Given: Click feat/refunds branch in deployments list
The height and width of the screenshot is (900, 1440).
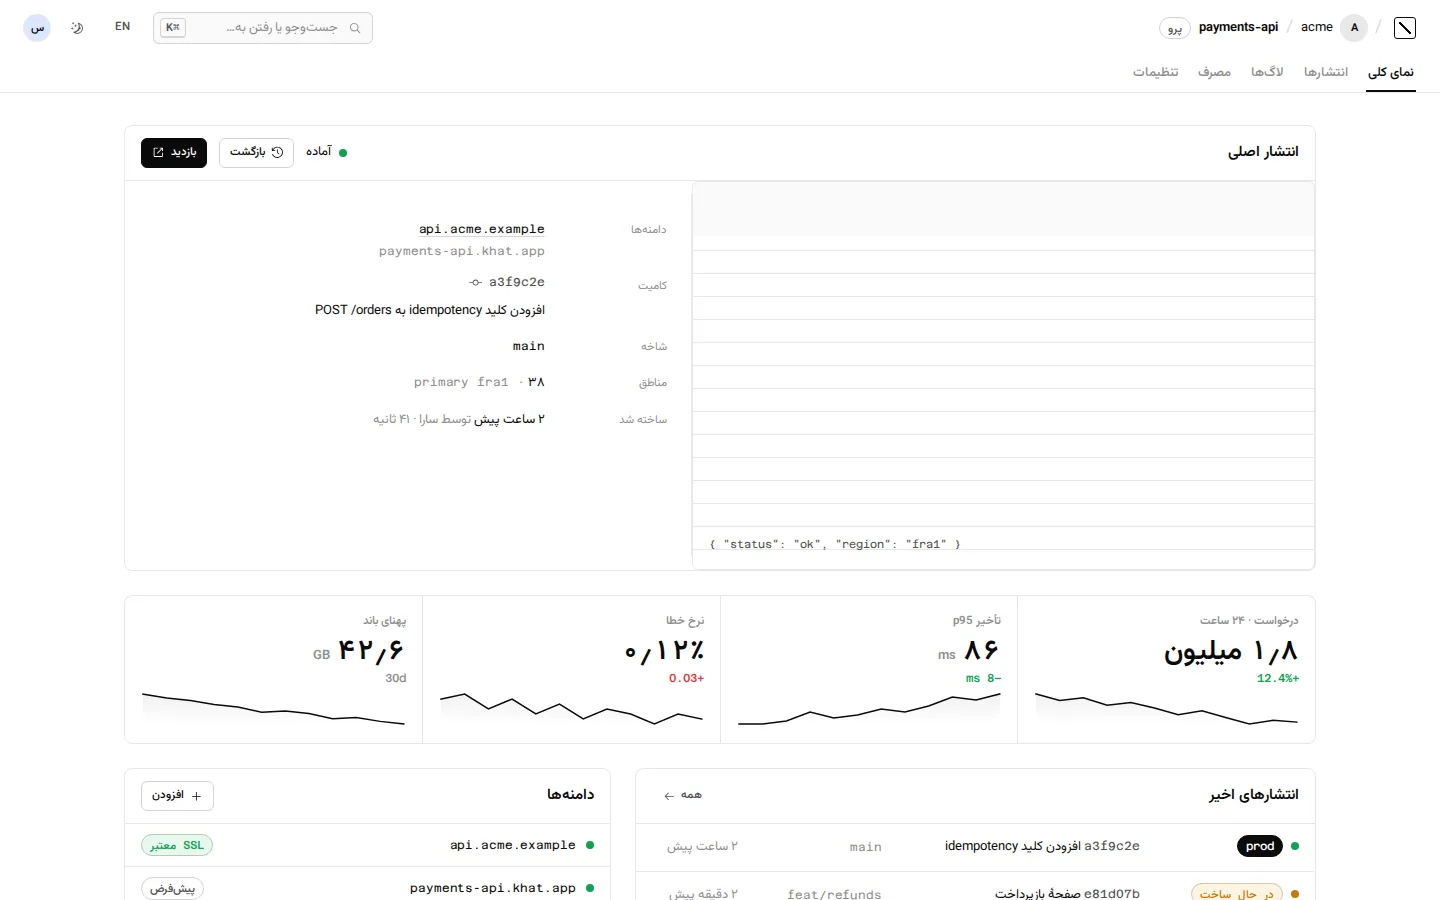Looking at the screenshot, I should pos(834,893).
